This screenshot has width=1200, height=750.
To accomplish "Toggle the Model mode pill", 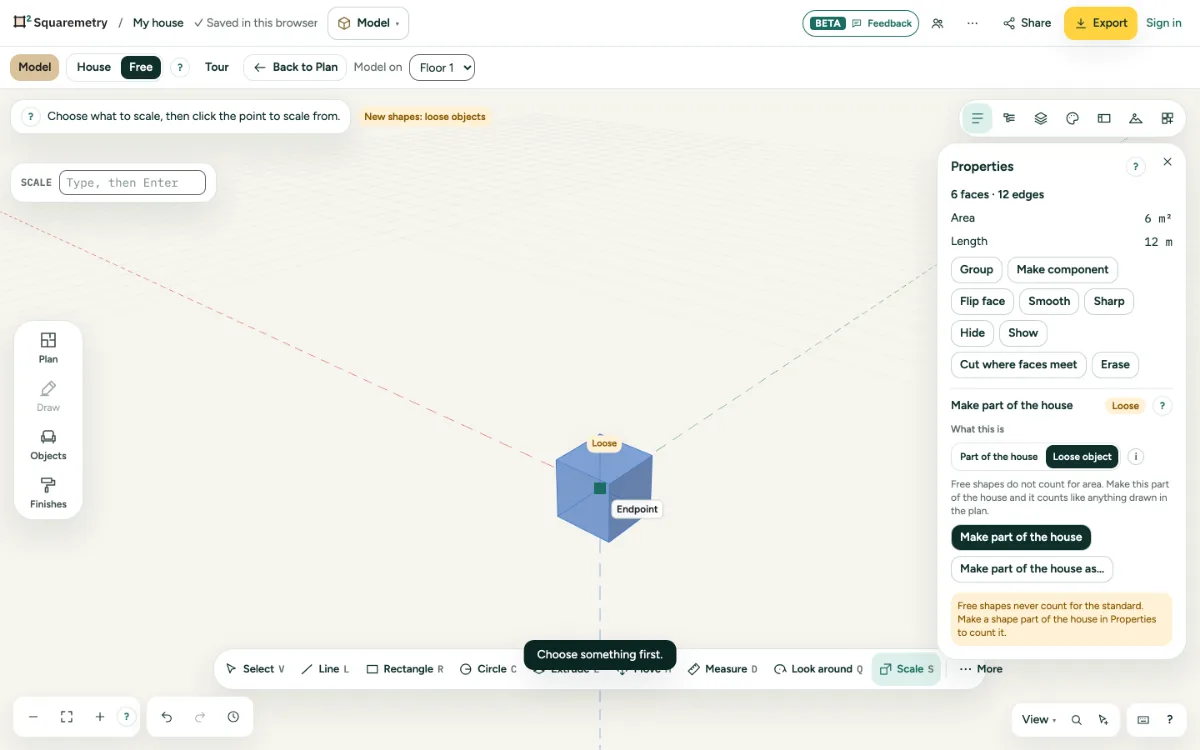I will pos(35,67).
